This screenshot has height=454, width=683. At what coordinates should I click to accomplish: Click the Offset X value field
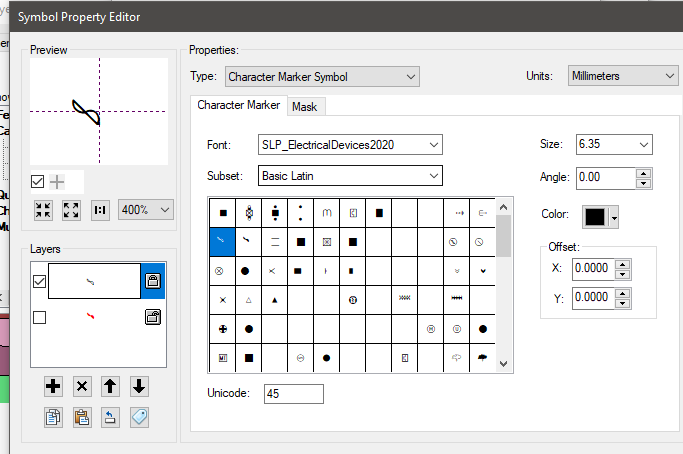[x=593, y=269]
